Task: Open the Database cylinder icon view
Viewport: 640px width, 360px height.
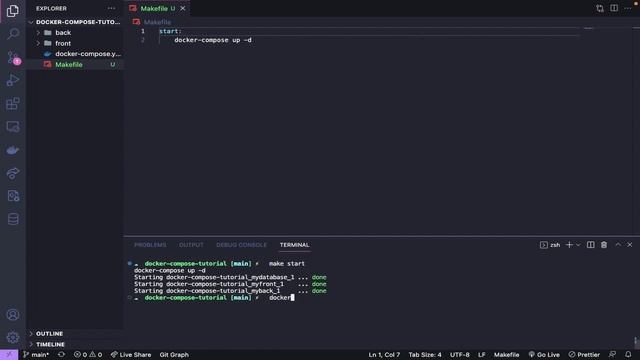Action: (x=13, y=219)
